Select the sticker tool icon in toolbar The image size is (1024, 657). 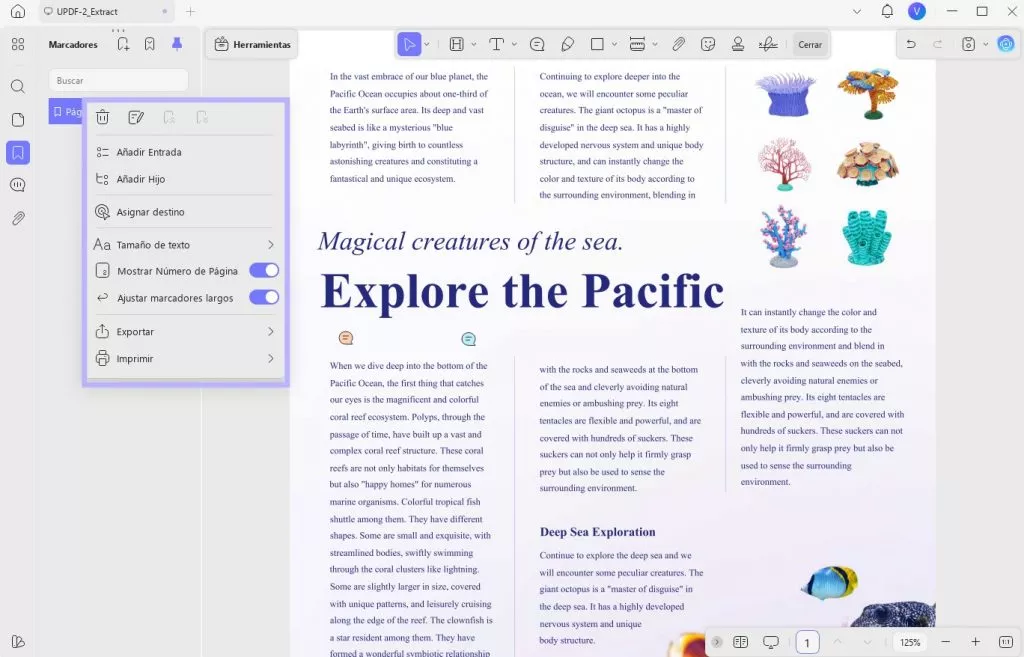(708, 44)
